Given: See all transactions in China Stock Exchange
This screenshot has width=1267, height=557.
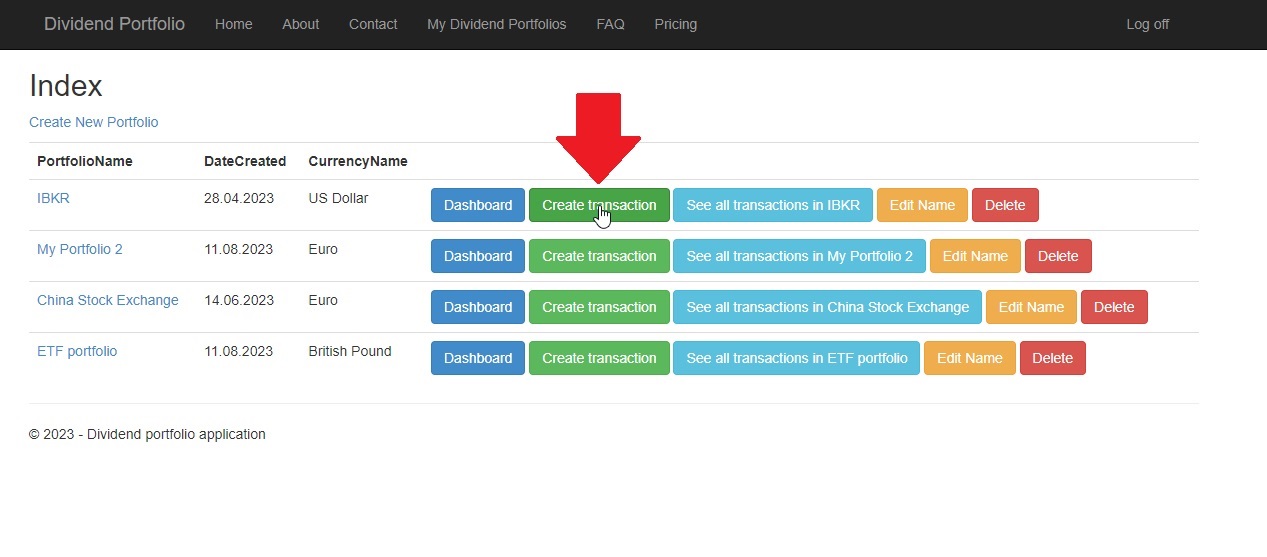Looking at the screenshot, I should [827, 307].
